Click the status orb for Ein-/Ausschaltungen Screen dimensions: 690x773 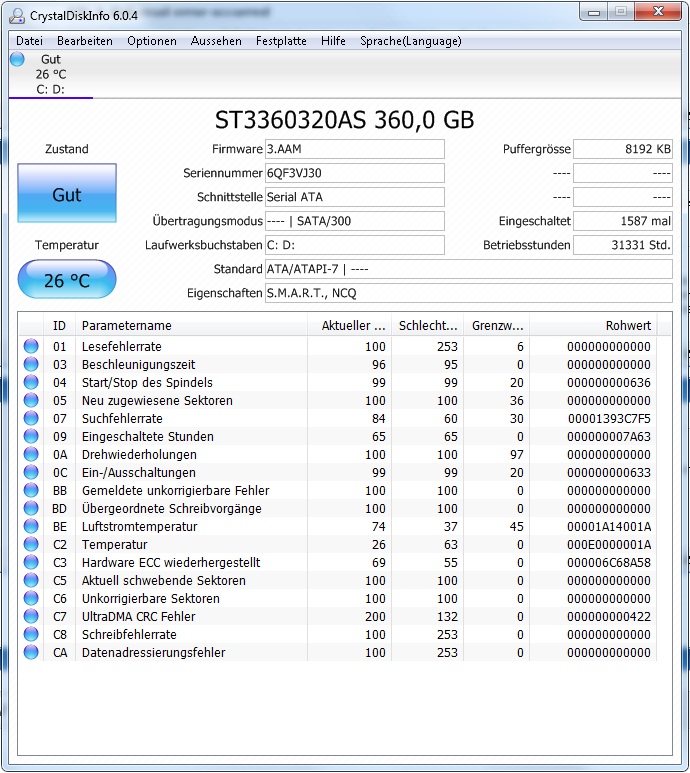pyautogui.click(x=31, y=472)
